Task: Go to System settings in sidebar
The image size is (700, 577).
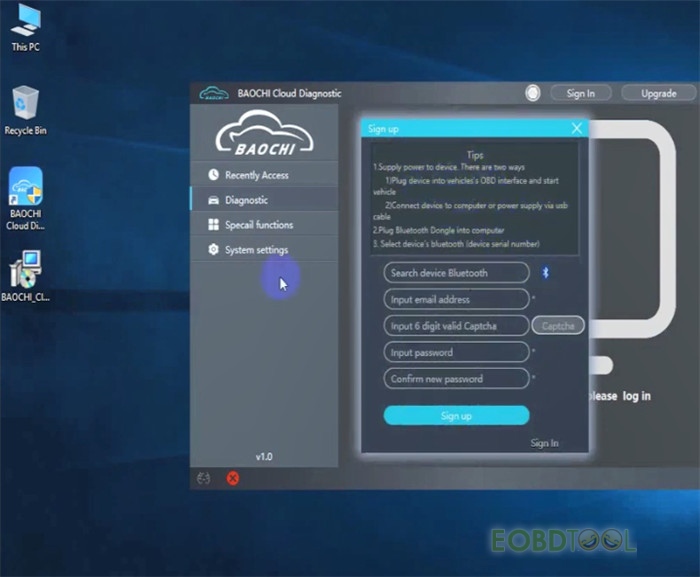Action: click(x=256, y=250)
